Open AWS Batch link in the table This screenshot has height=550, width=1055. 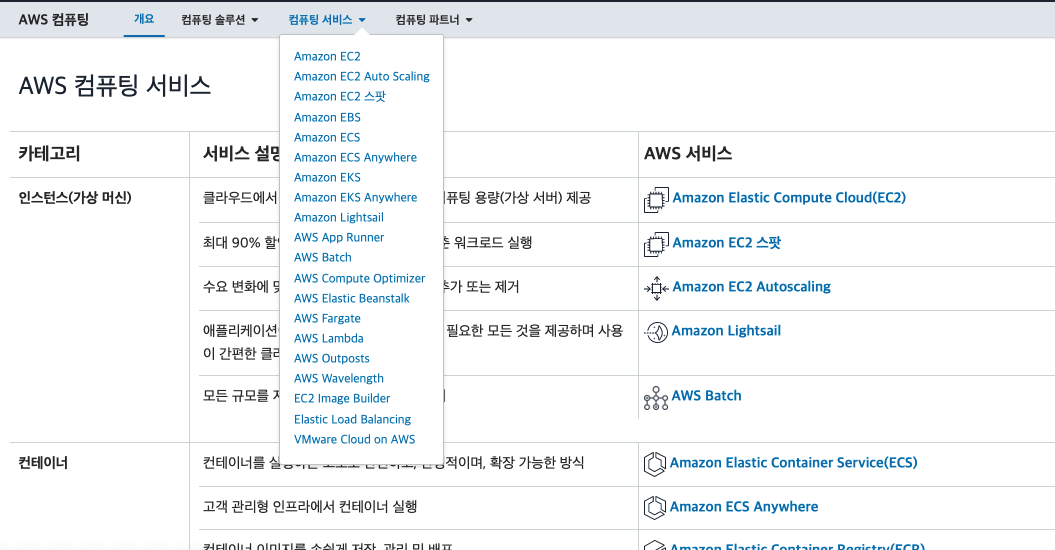click(706, 396)
